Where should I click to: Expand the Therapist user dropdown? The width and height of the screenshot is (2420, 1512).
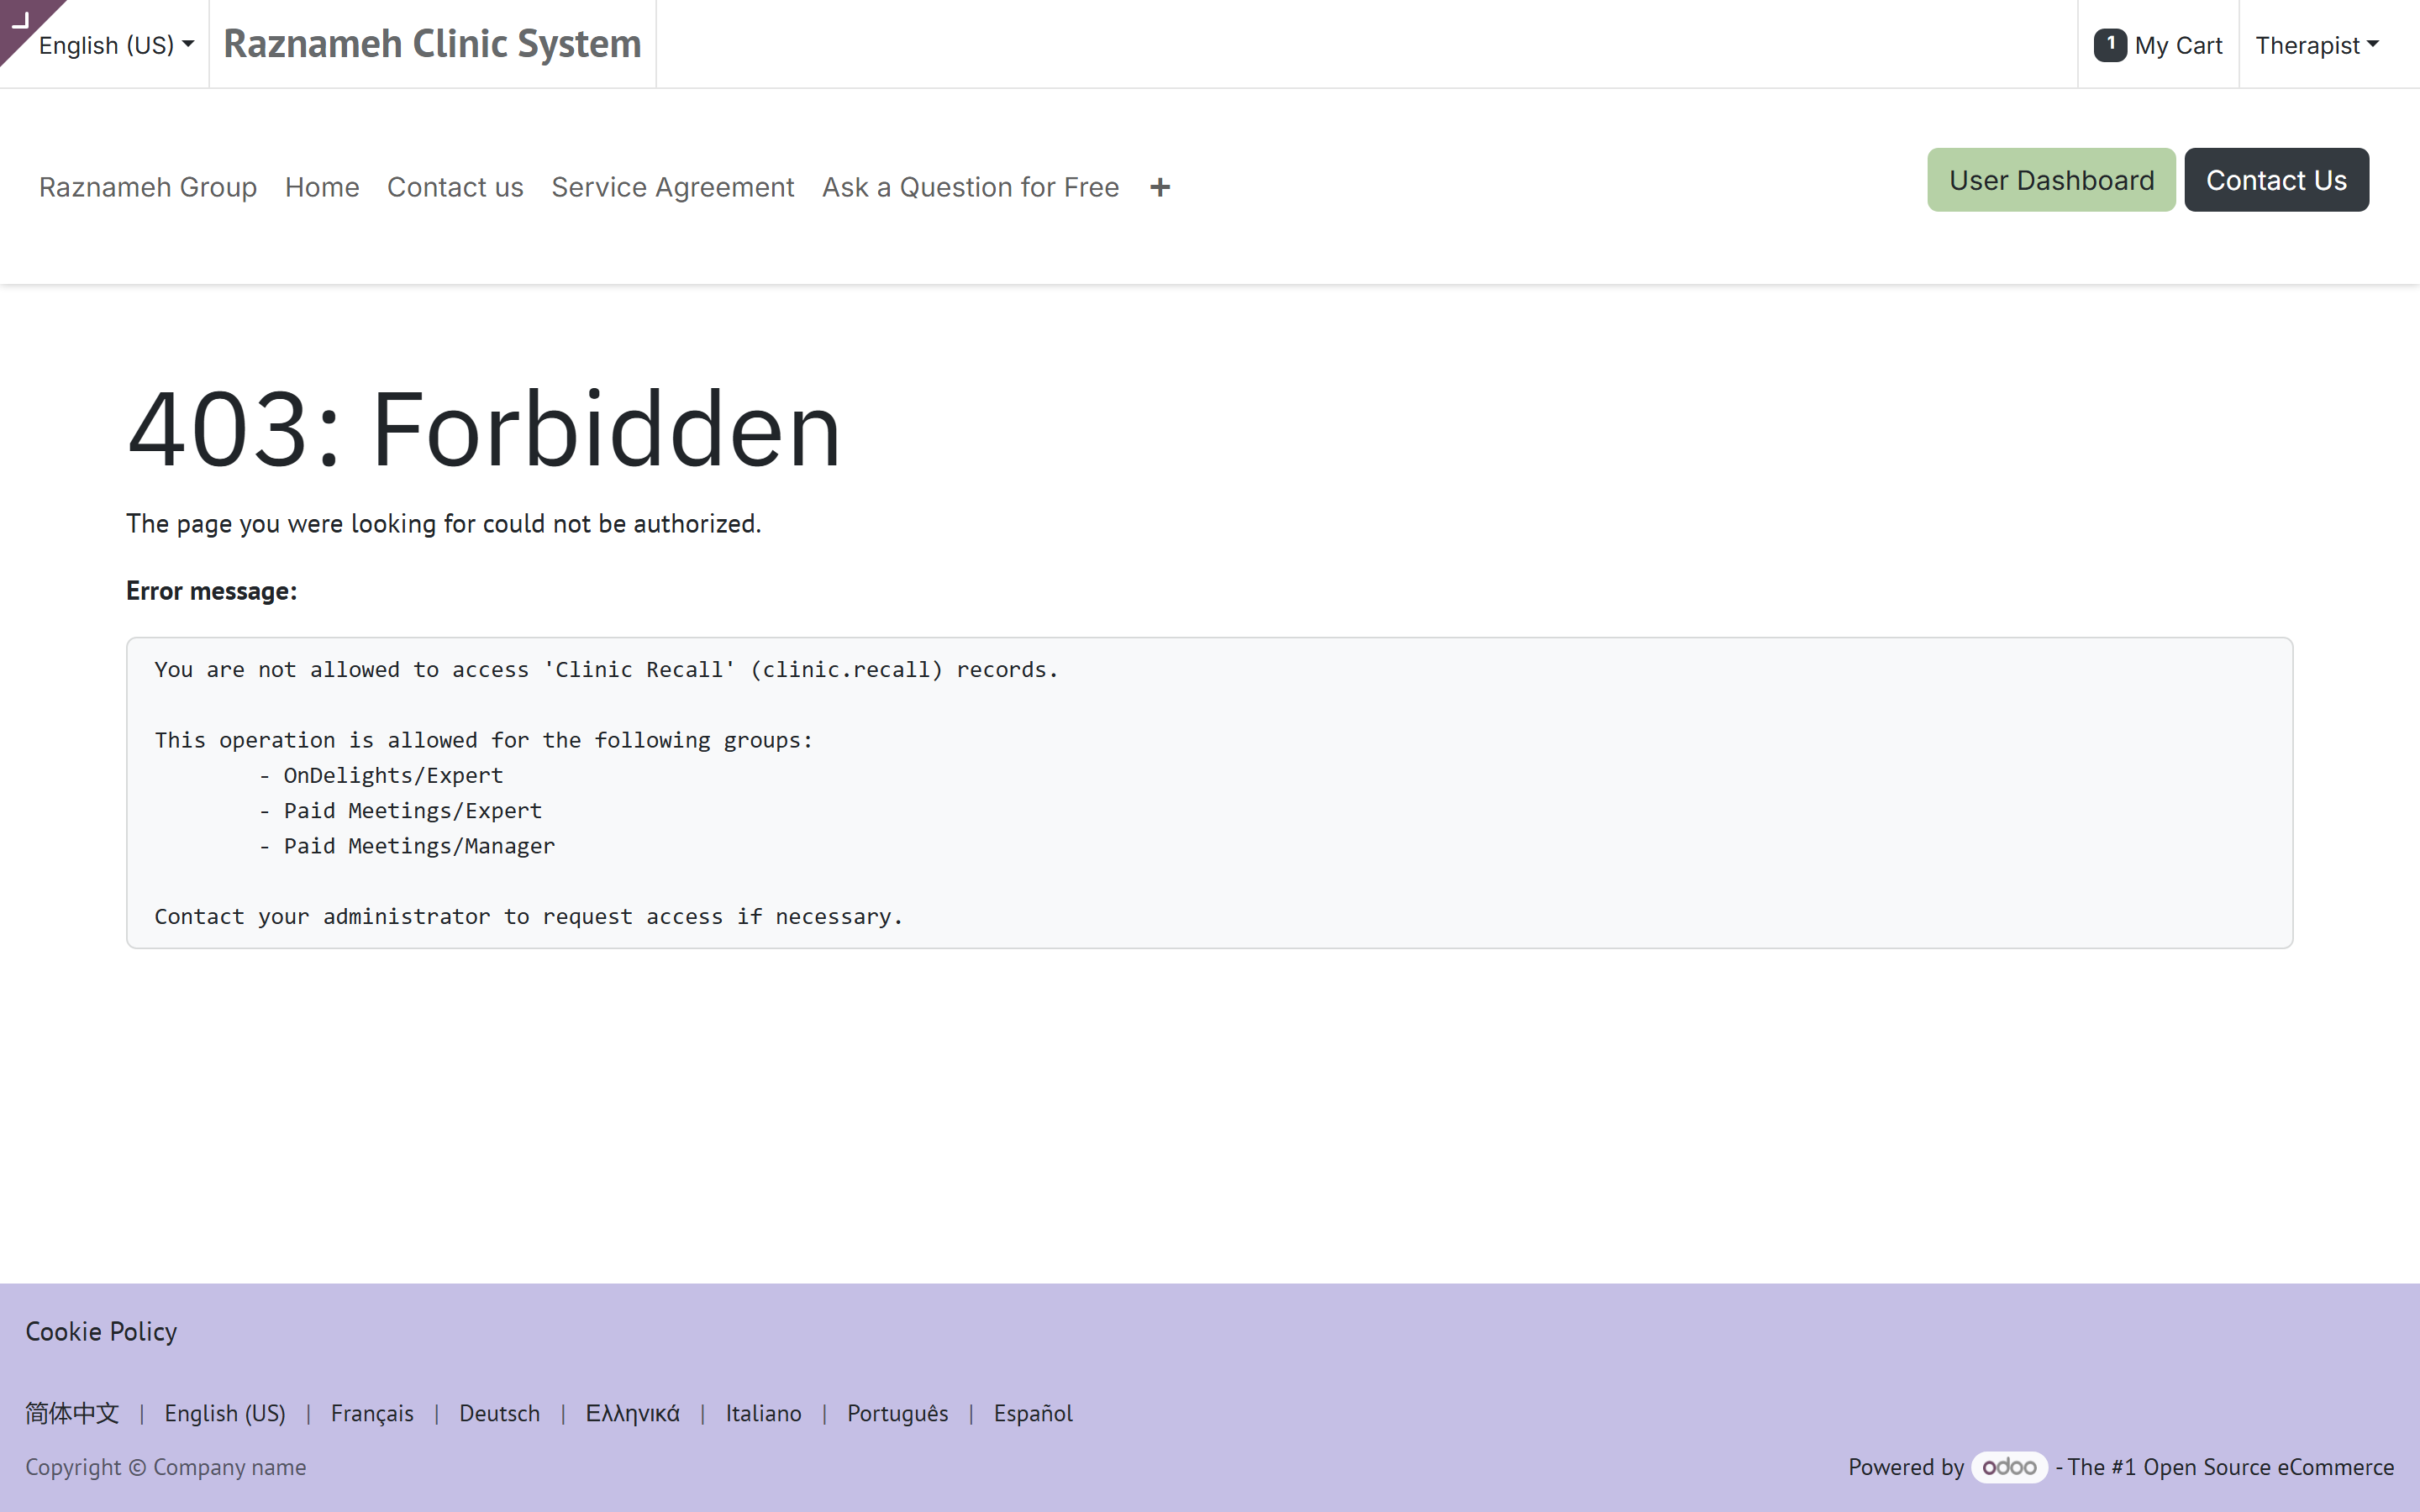(x=2316, y=45)
